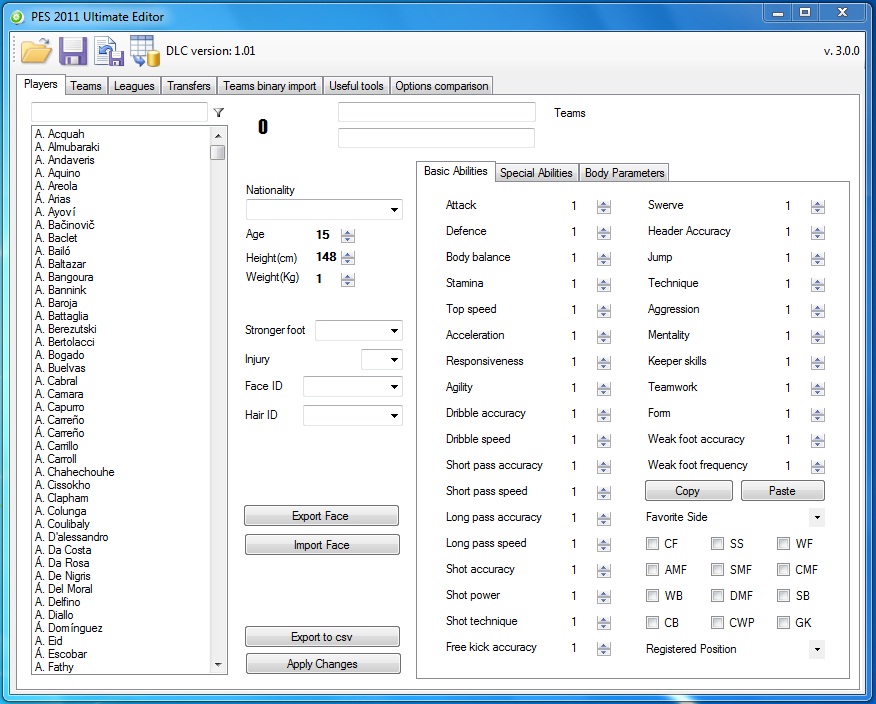876x704 pixels.
Task: Open file with the folder icon
Action: tap(36, 51)
